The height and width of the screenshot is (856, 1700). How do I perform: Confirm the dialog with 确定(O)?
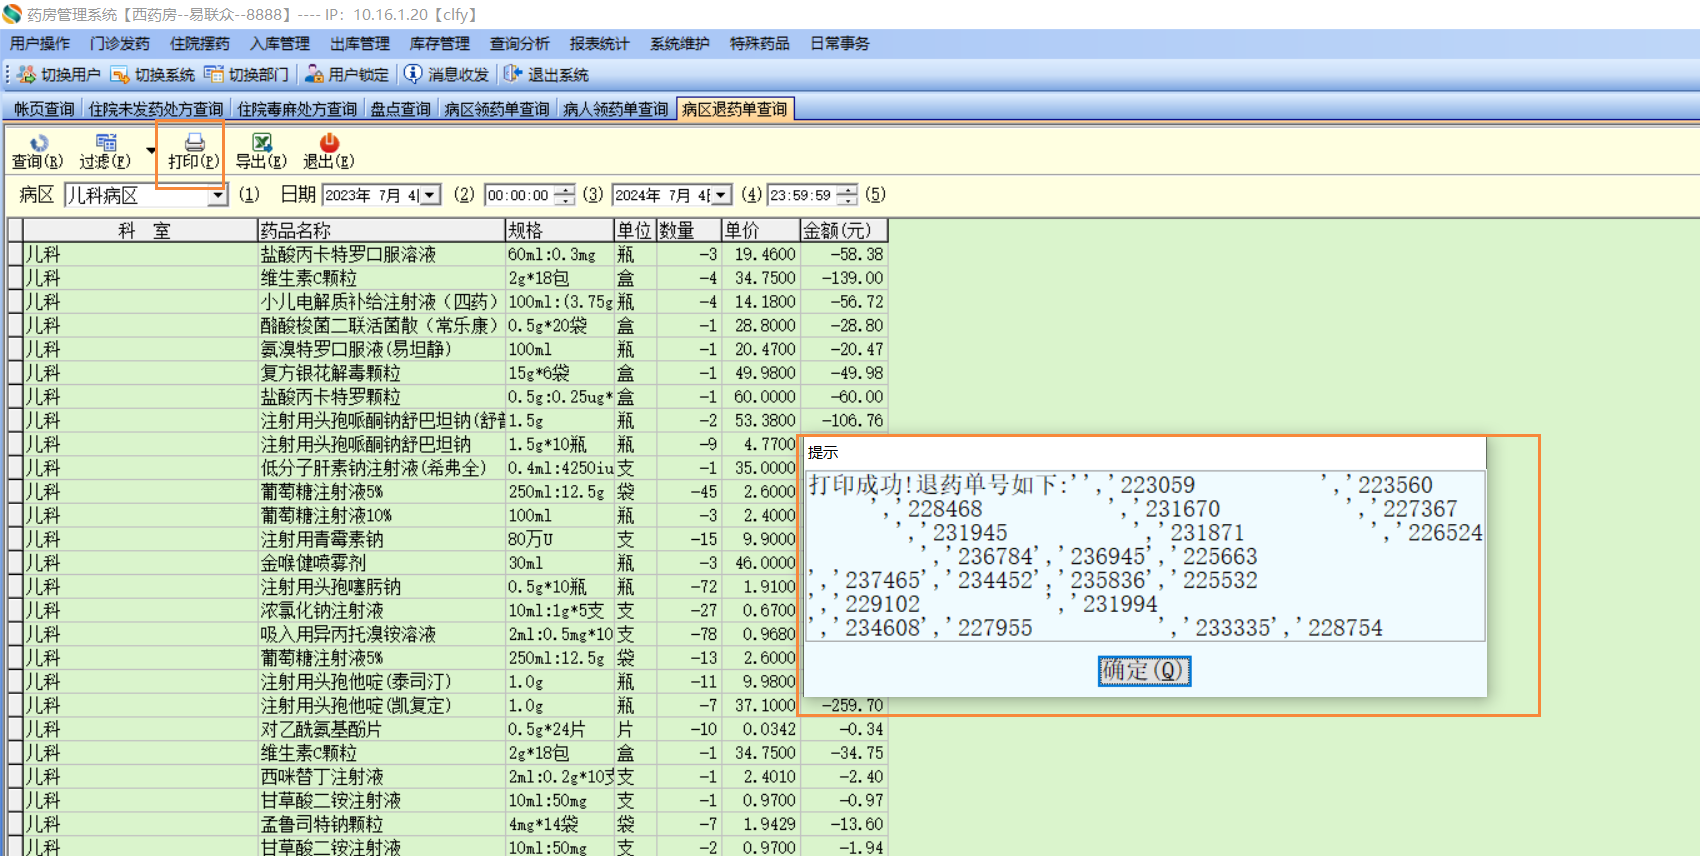pos(1144,670)
